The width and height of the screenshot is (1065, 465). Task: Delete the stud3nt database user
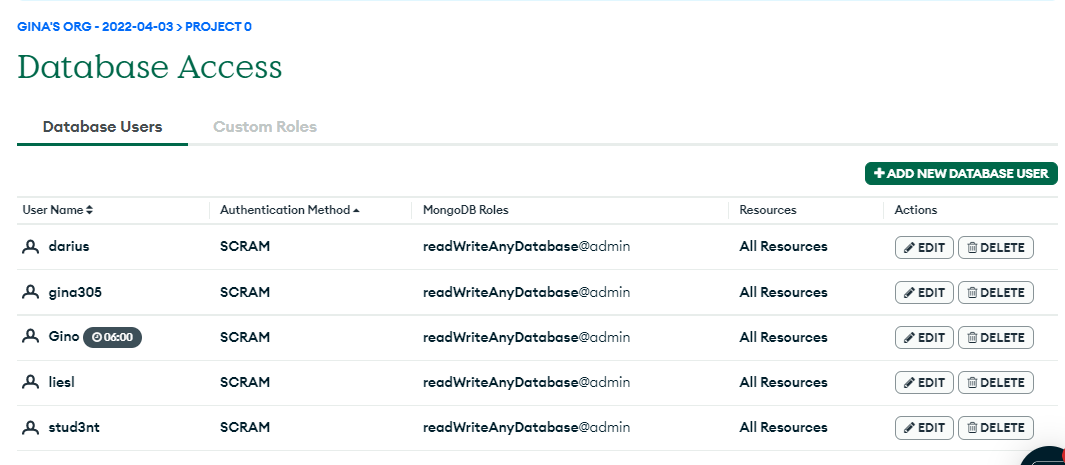[x=995, y=427]
